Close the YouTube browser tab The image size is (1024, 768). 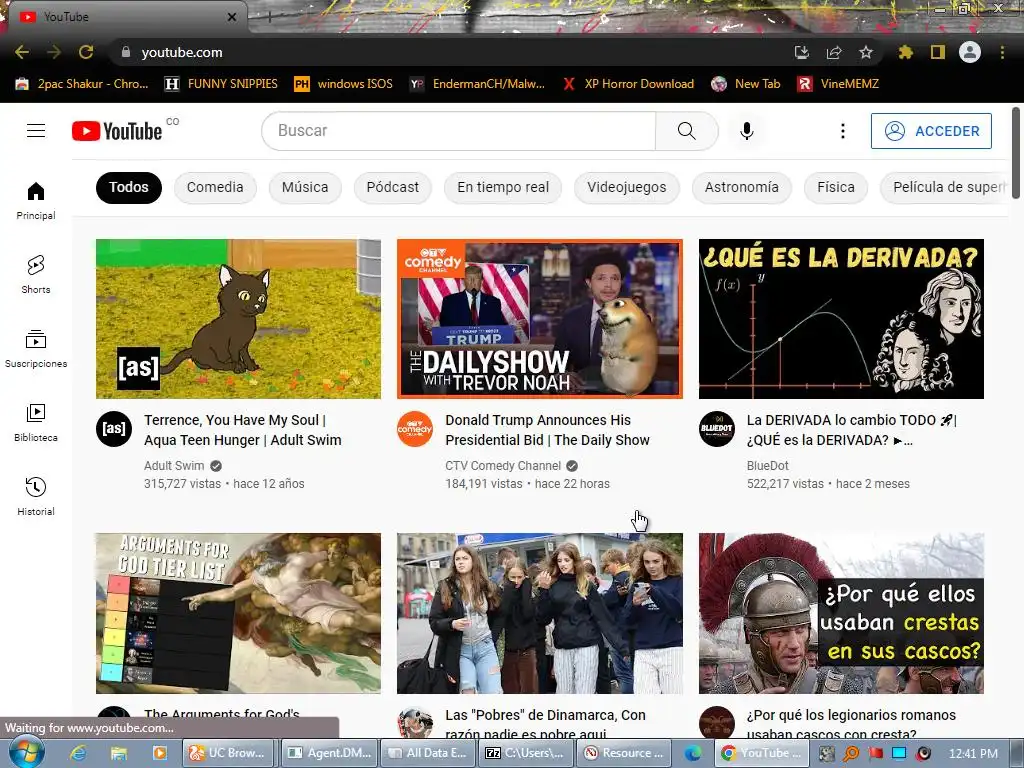(231, 17)
